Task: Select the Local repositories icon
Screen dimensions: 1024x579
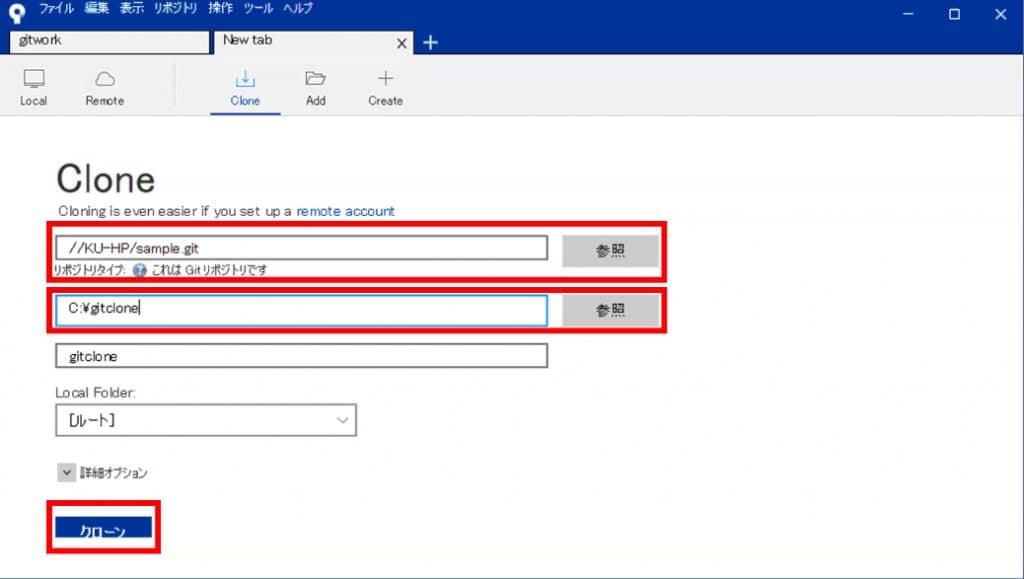Action: click(x=34, y=85)
